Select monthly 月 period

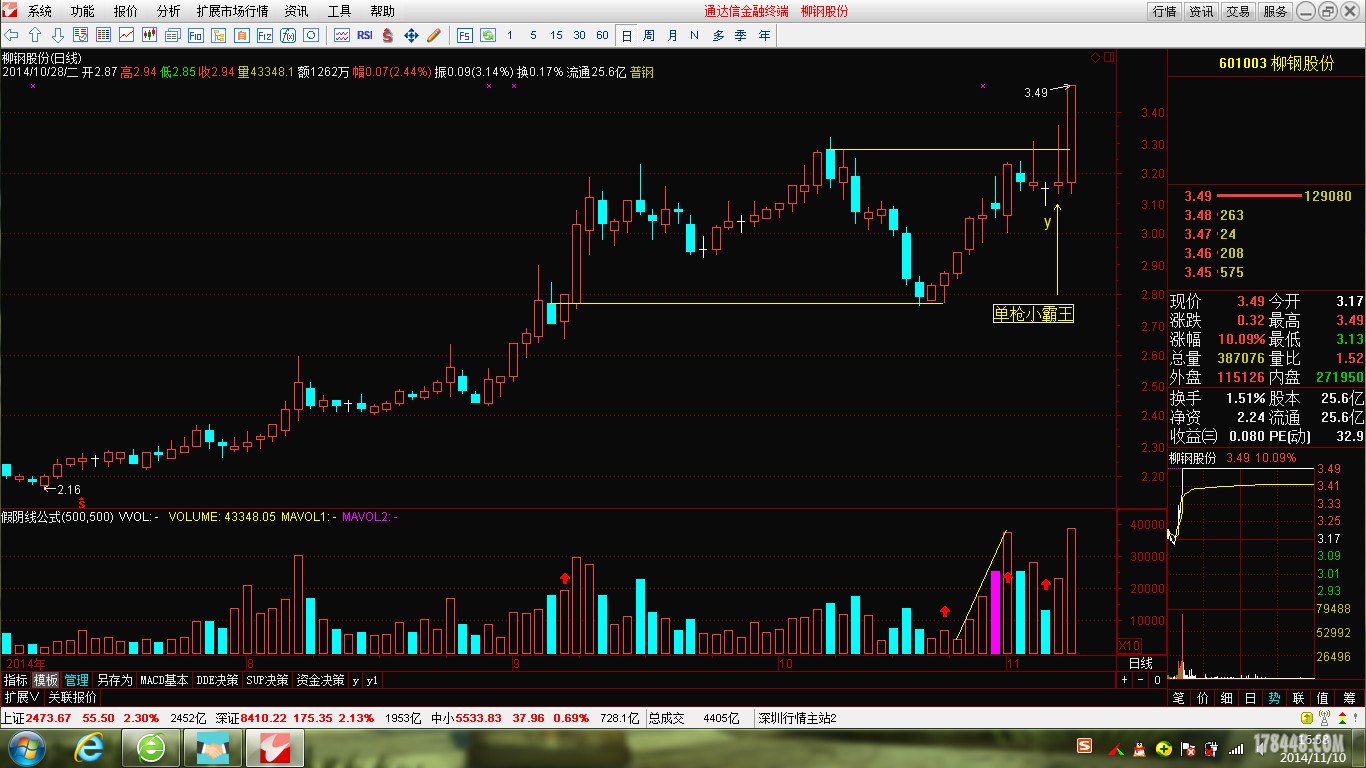(672, 35)
